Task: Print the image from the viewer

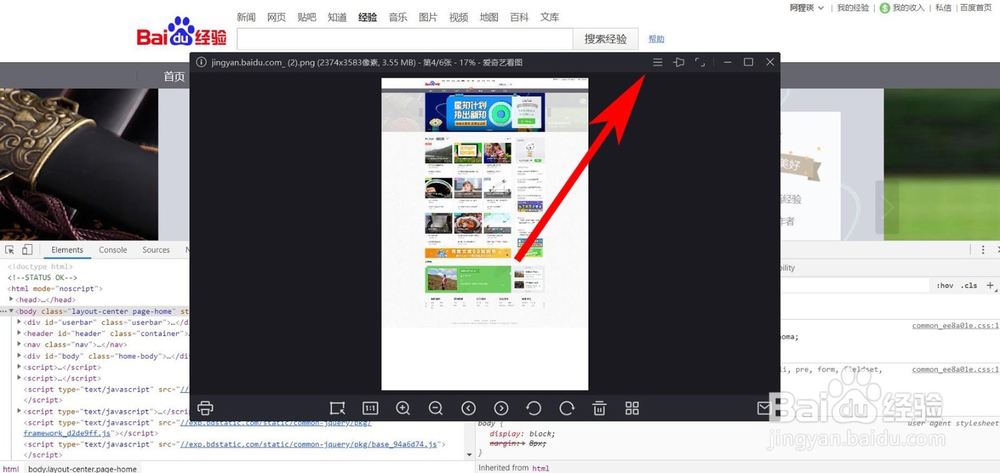Action: click(x=205, y=408)
